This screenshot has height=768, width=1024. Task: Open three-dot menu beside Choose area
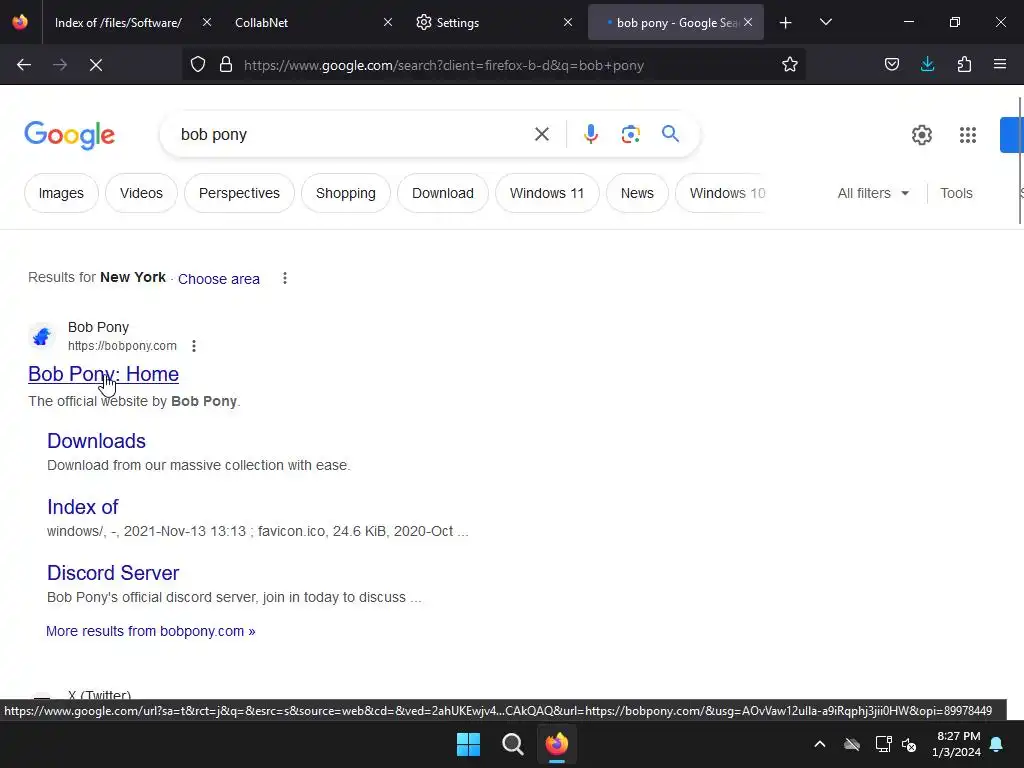(285, 278)
